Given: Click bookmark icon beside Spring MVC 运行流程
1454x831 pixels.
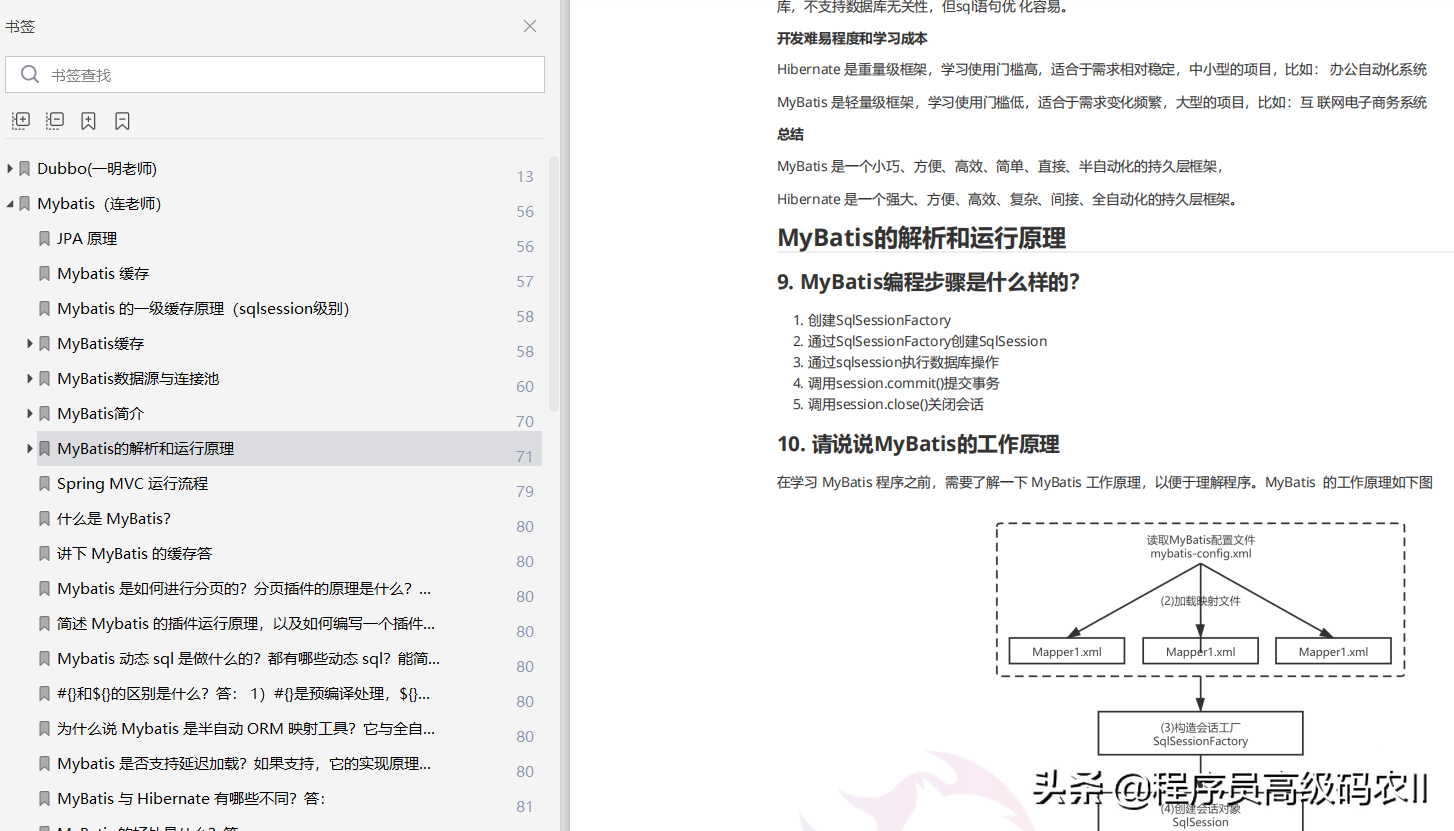Looking at the screenshot, I should click(x=44, y=484).
